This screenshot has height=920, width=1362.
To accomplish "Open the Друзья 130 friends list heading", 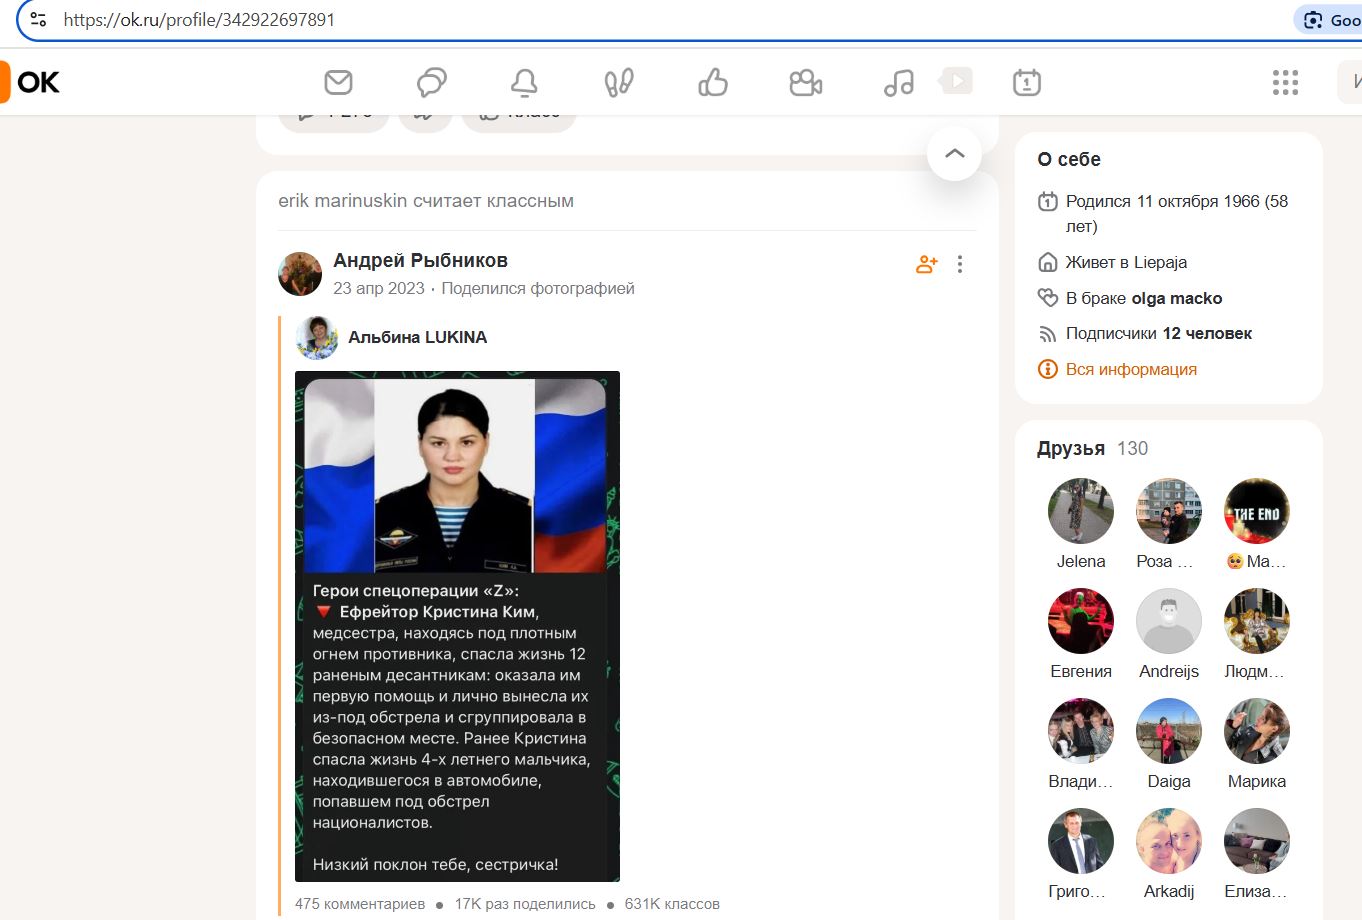I will point(1092,448).
